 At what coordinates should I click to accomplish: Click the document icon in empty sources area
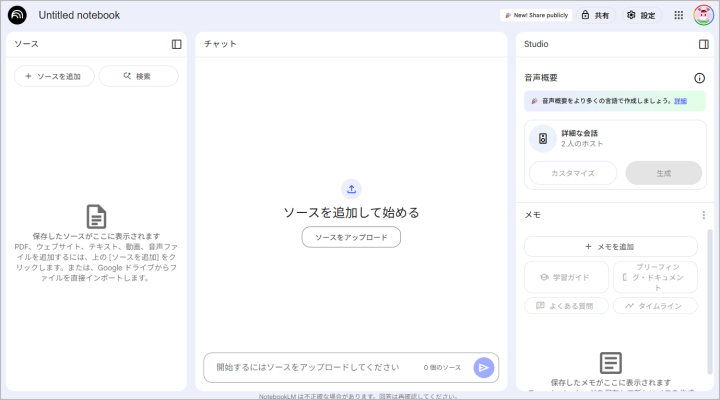point(96,216)
